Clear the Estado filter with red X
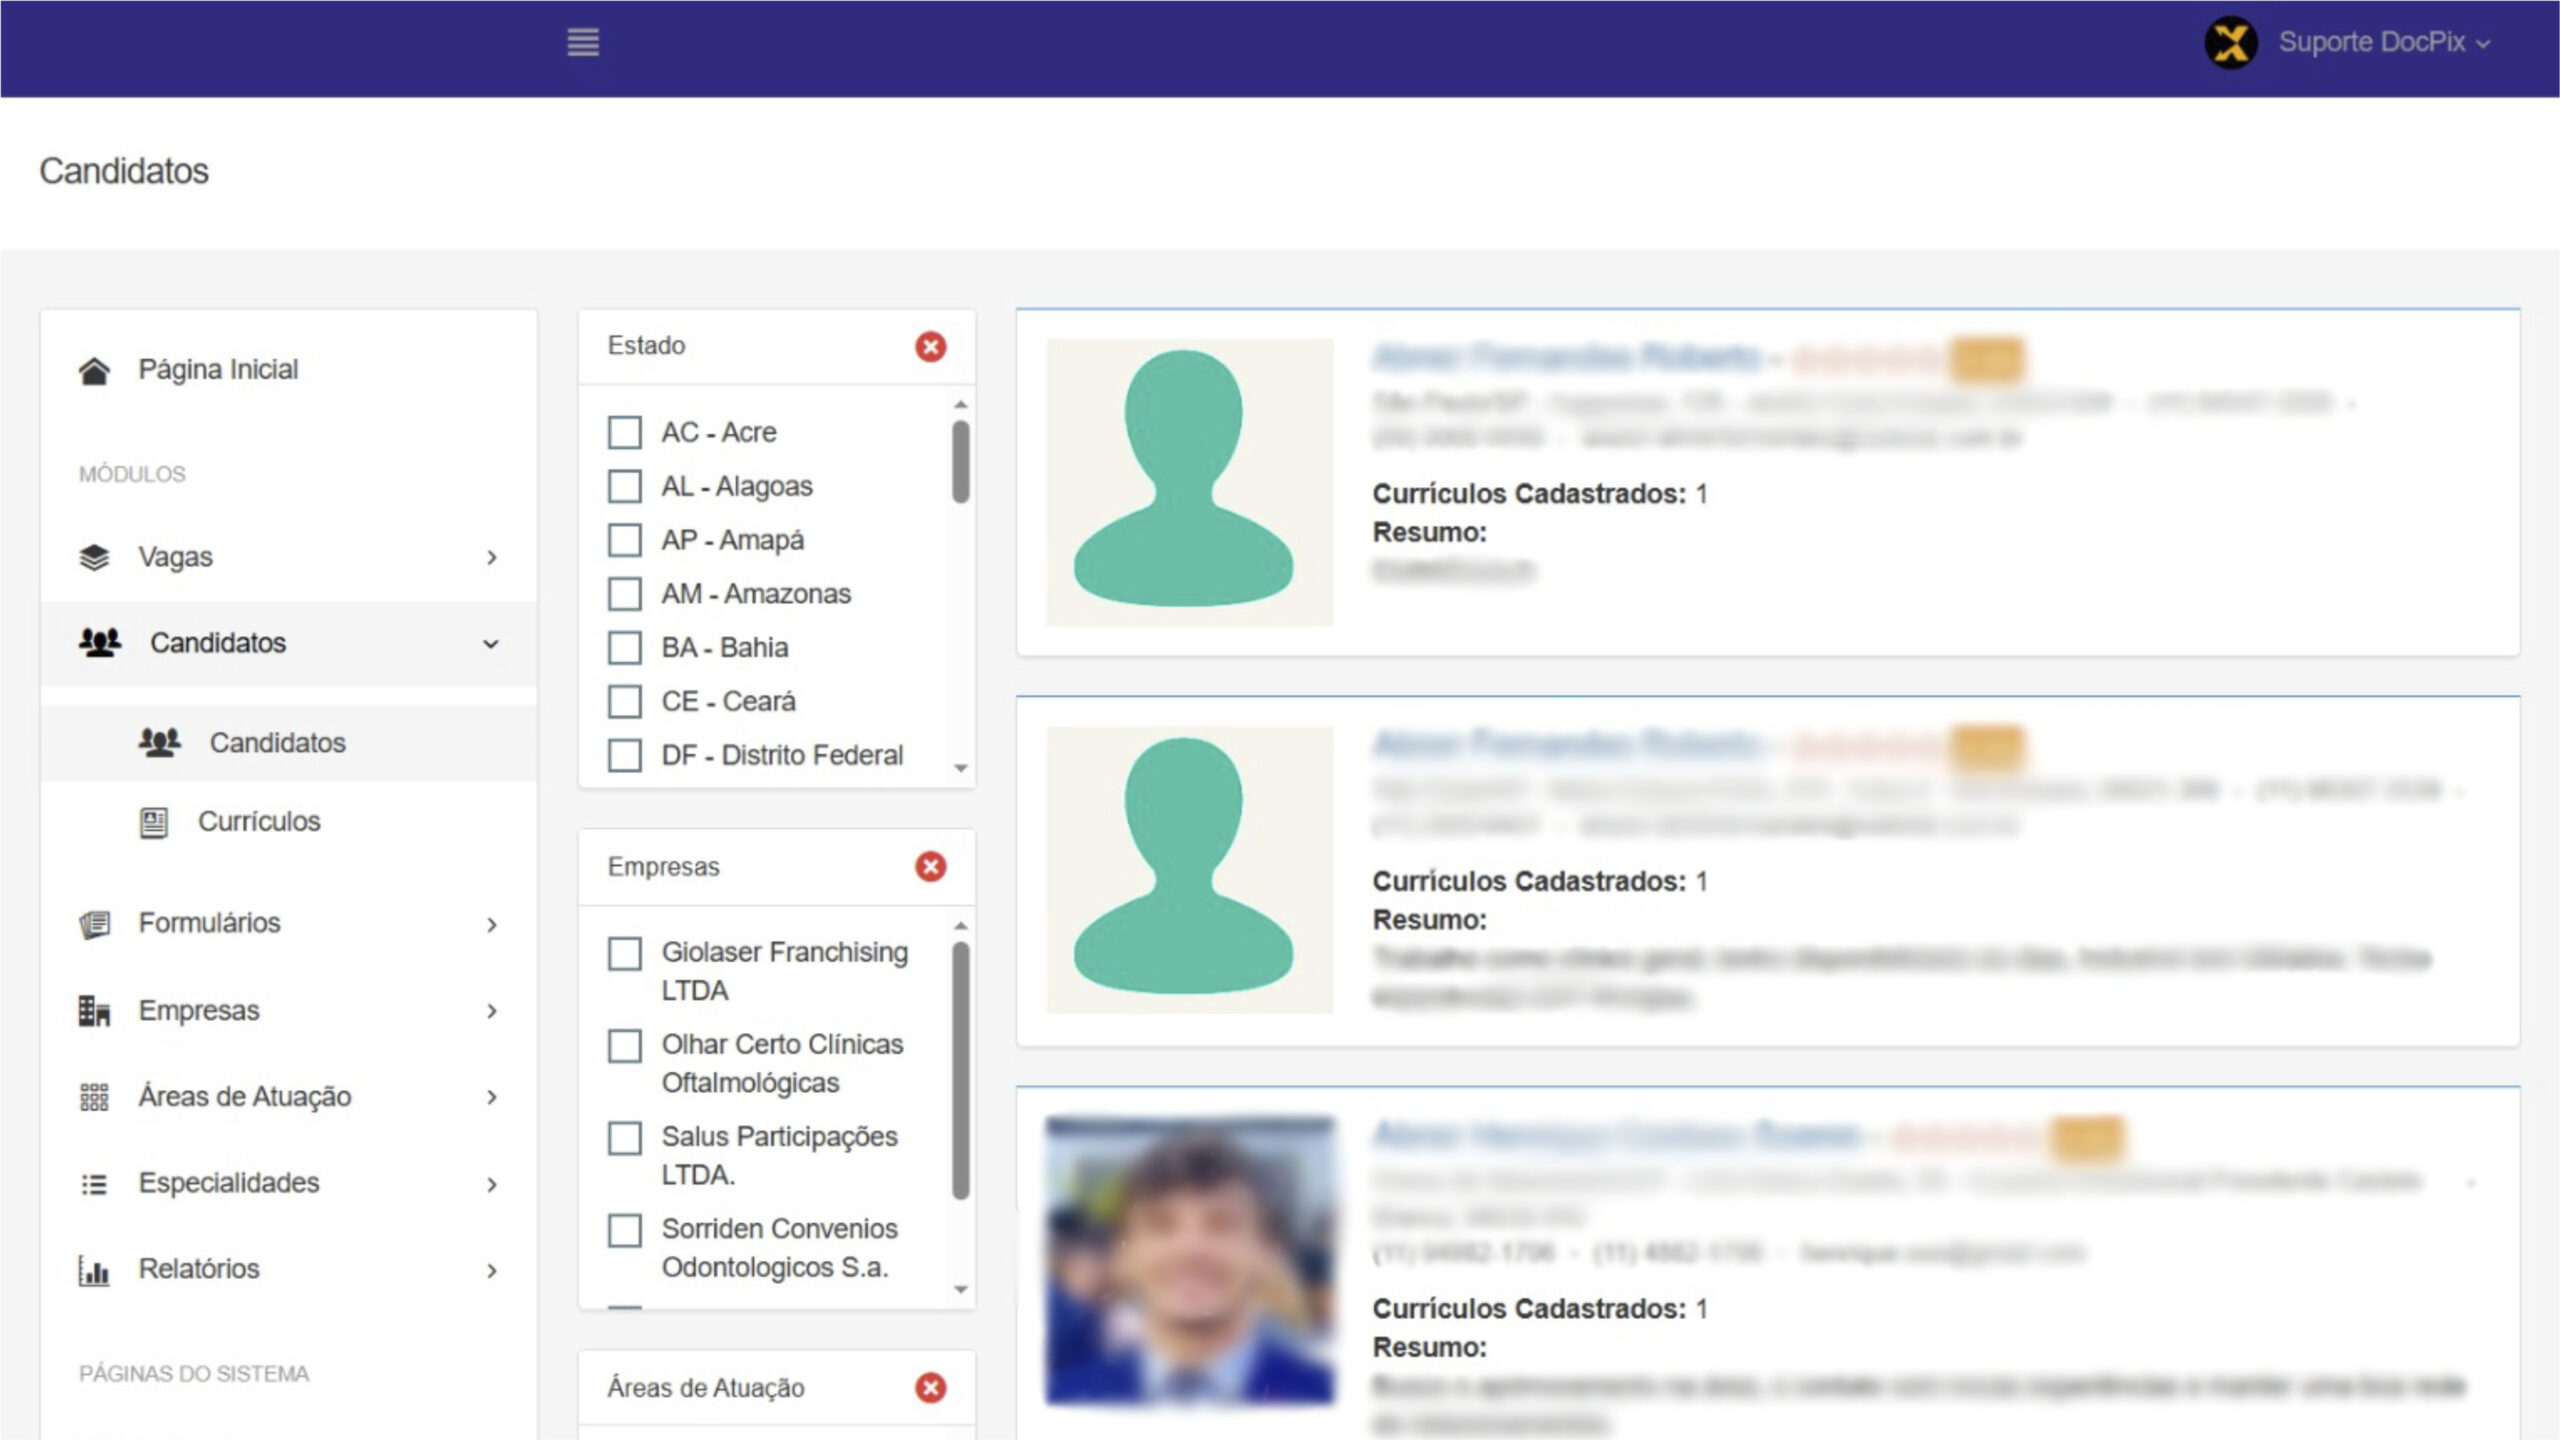The width and height of the screenshot is (2560, 1440). coord(930,347)
